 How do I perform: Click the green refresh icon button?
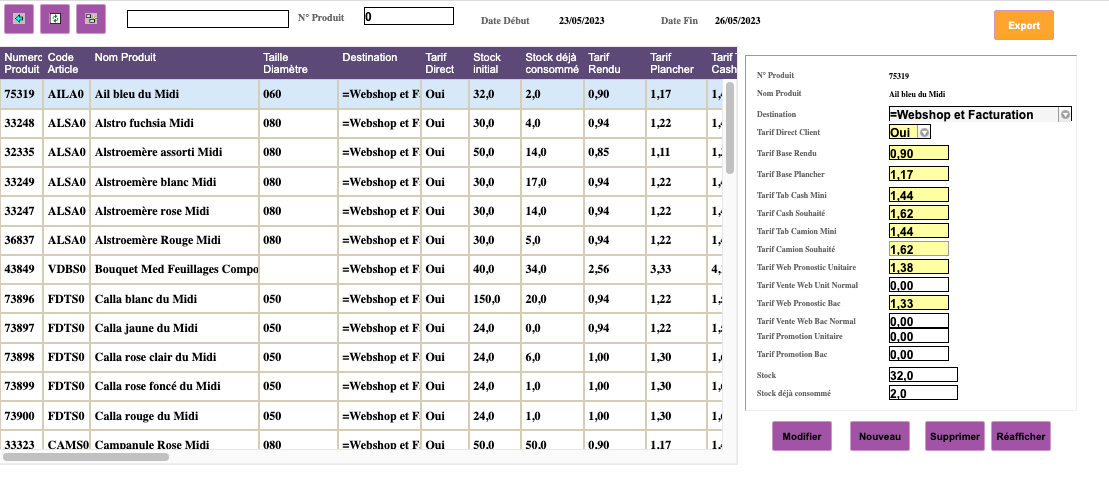(x=55, y=18)
